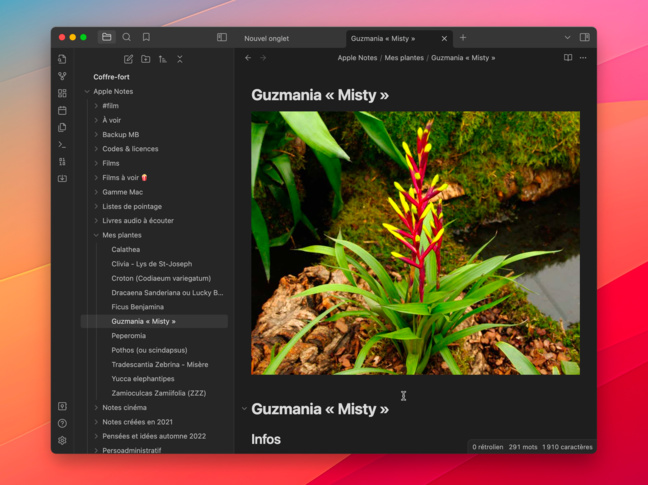Open the help question mark icon

click(x=62, y=423)
